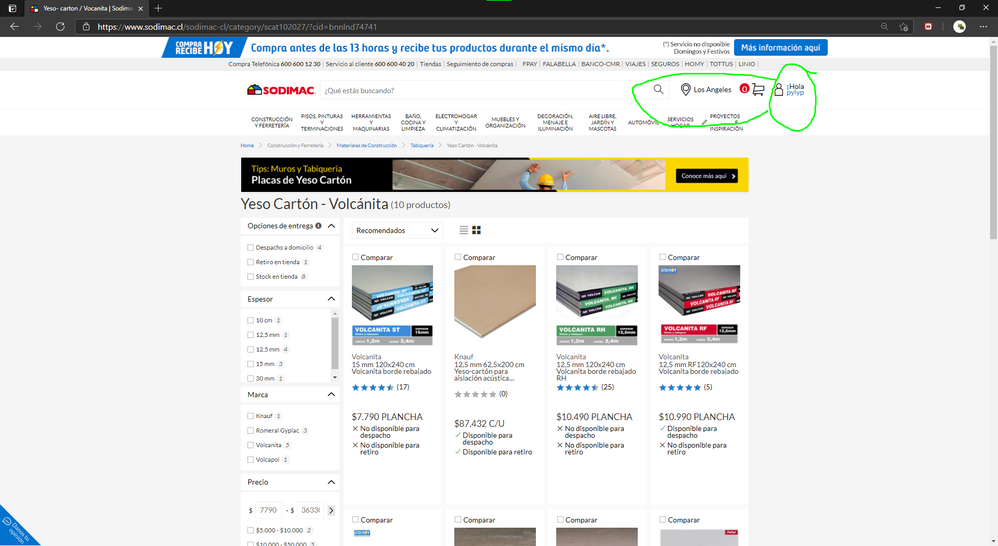
Task: Open Volcanita RF product thumbnail
Action: [699, 305]
